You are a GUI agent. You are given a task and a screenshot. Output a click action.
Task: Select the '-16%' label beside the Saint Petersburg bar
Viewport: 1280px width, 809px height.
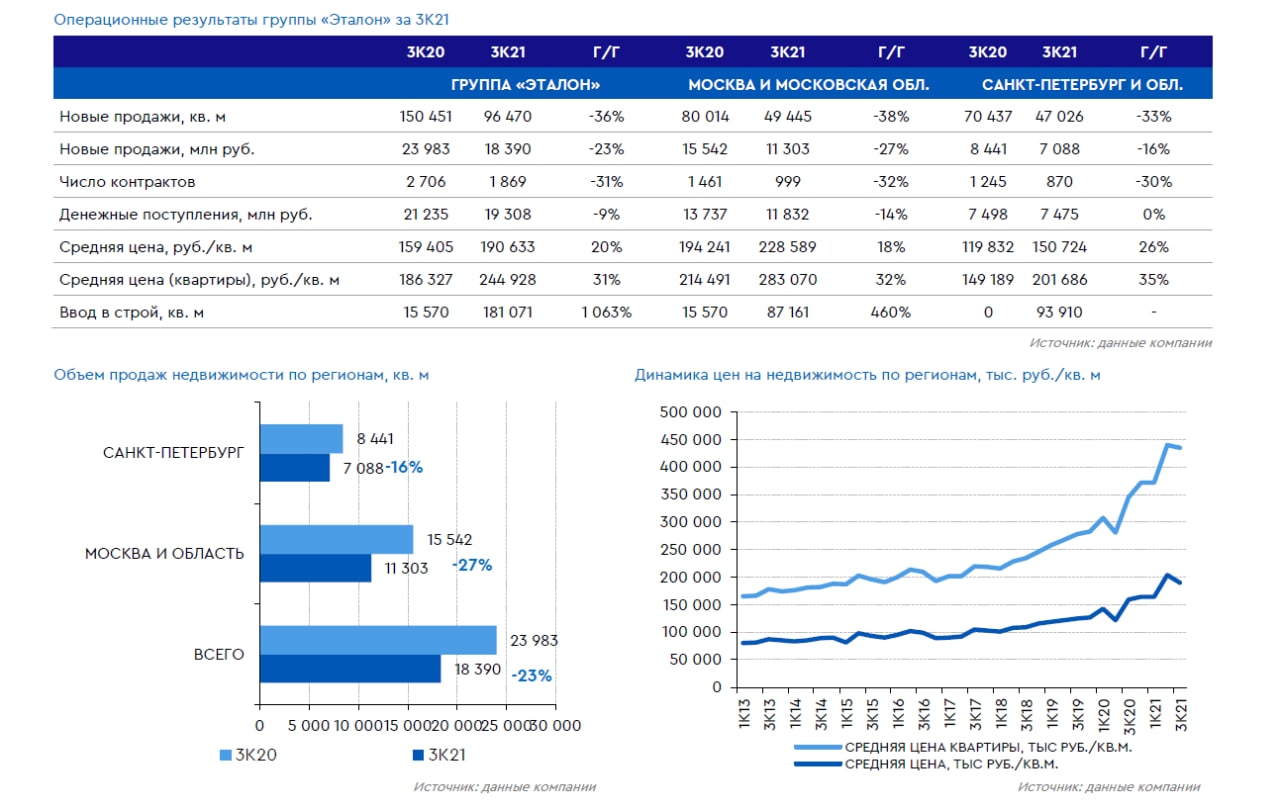coord(405,468)
